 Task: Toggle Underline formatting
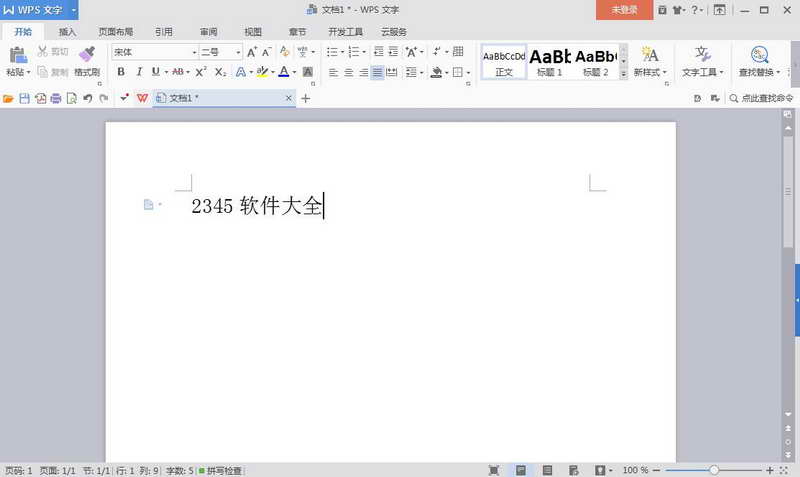pyautogui.click(x=156, y=72)
